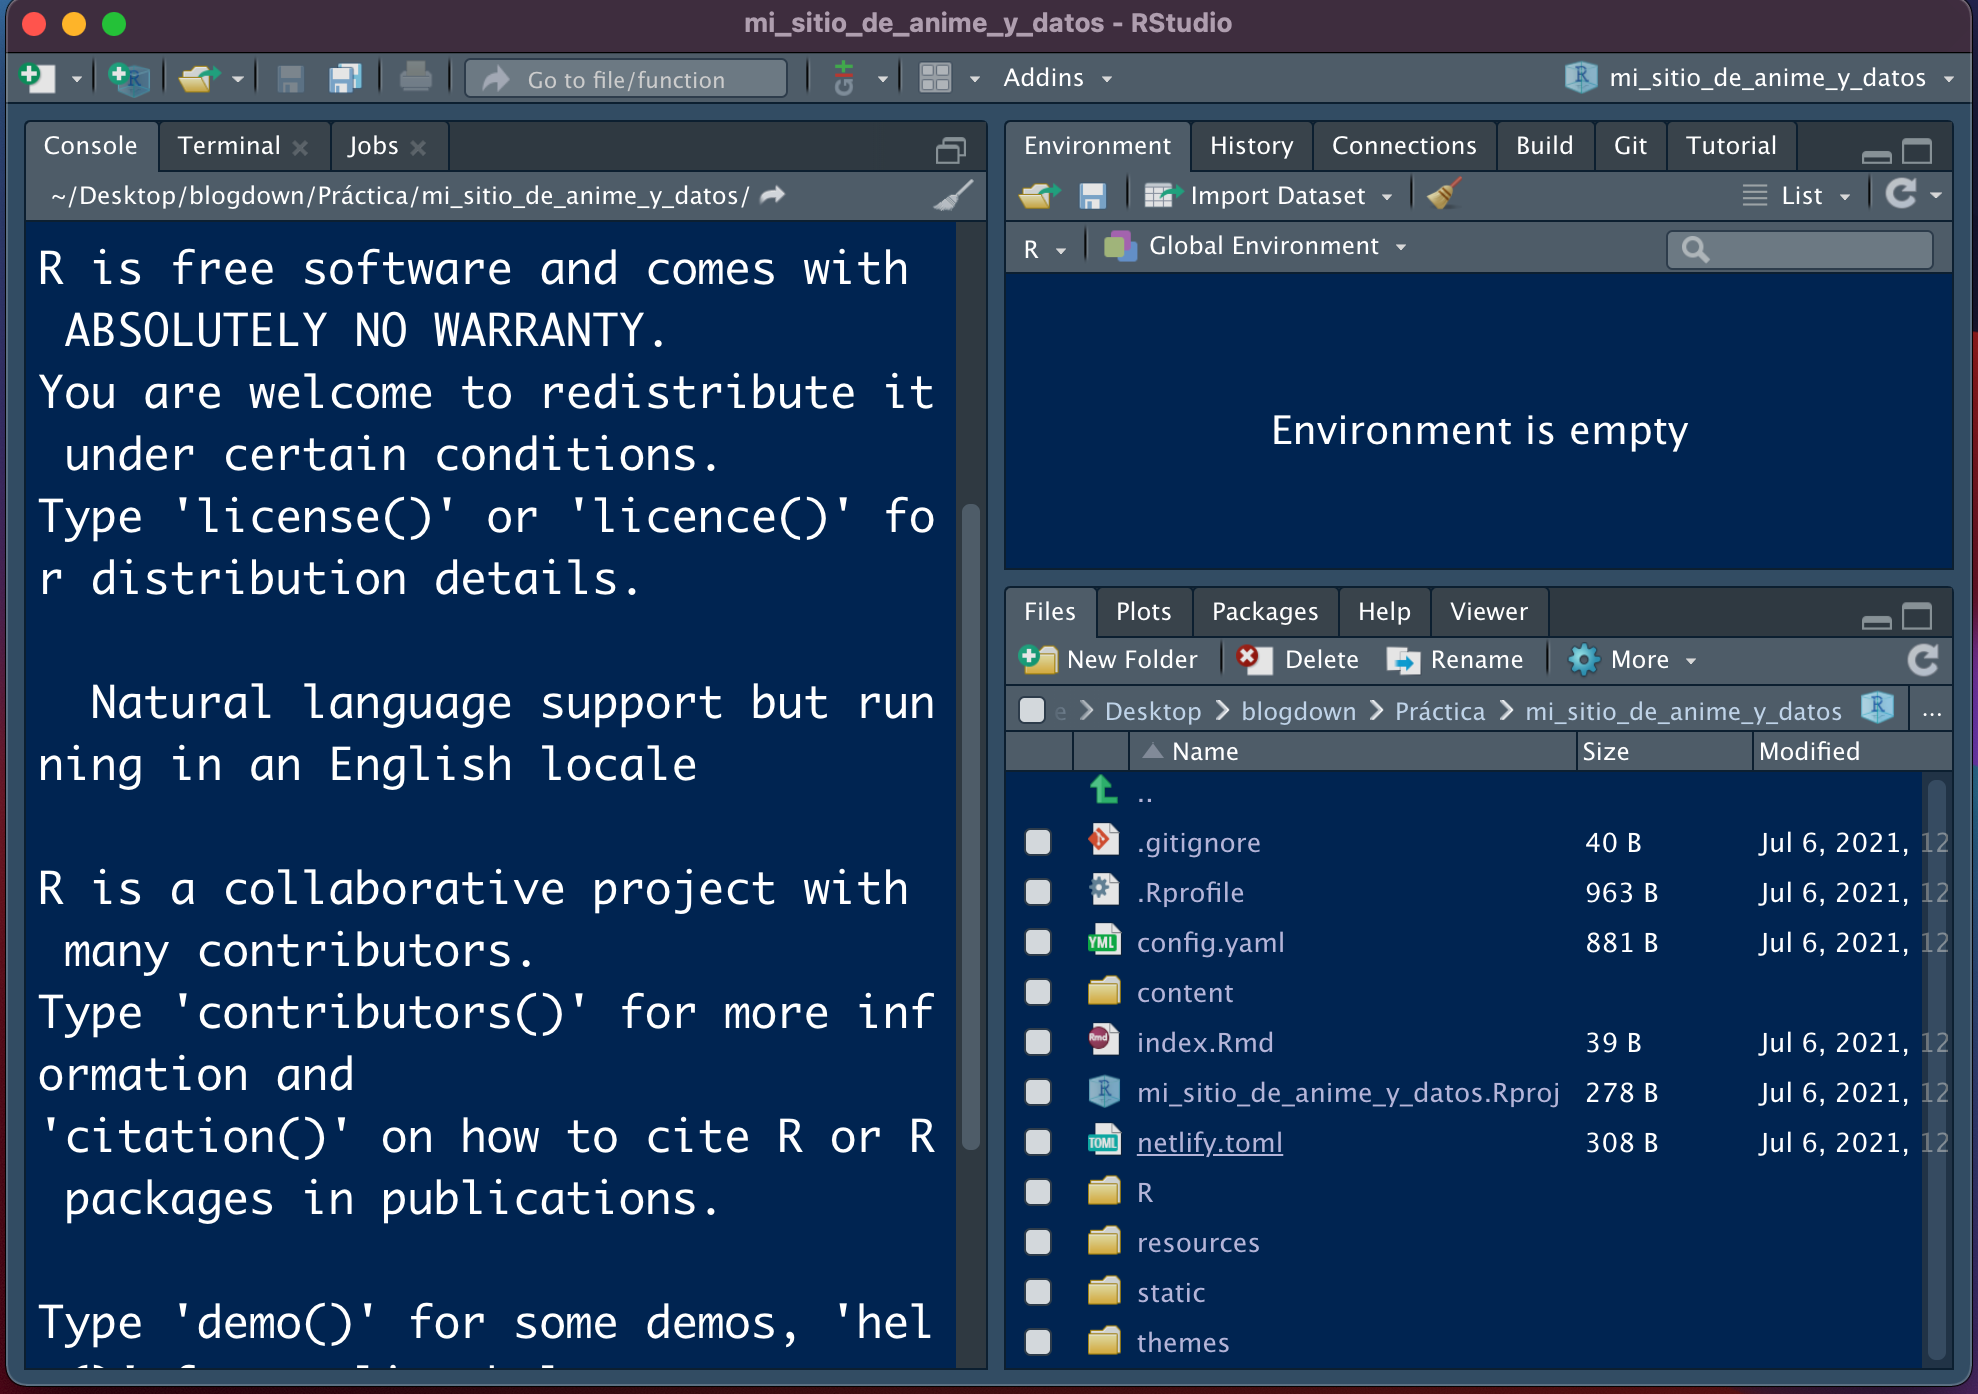
Task: Open the More dropdown in Files pane
Action: tap(1632, 660)
